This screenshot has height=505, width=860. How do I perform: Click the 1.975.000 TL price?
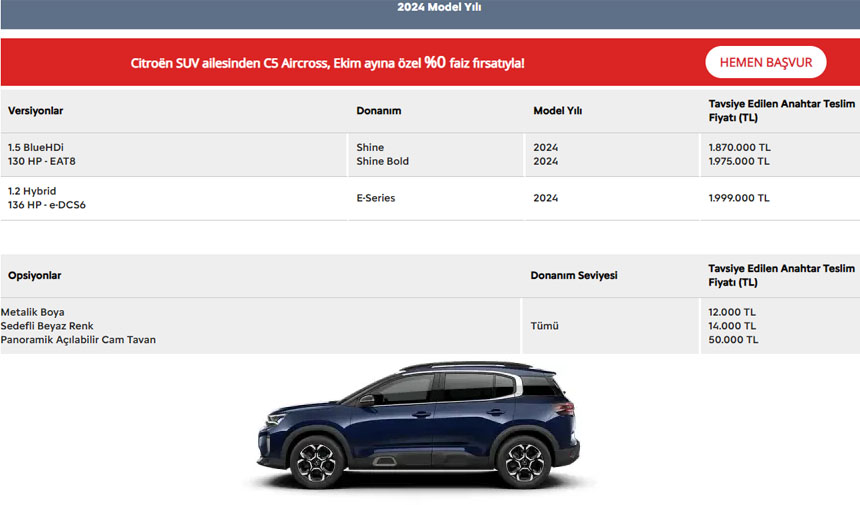pyautogui.click(x=739, y=161)
